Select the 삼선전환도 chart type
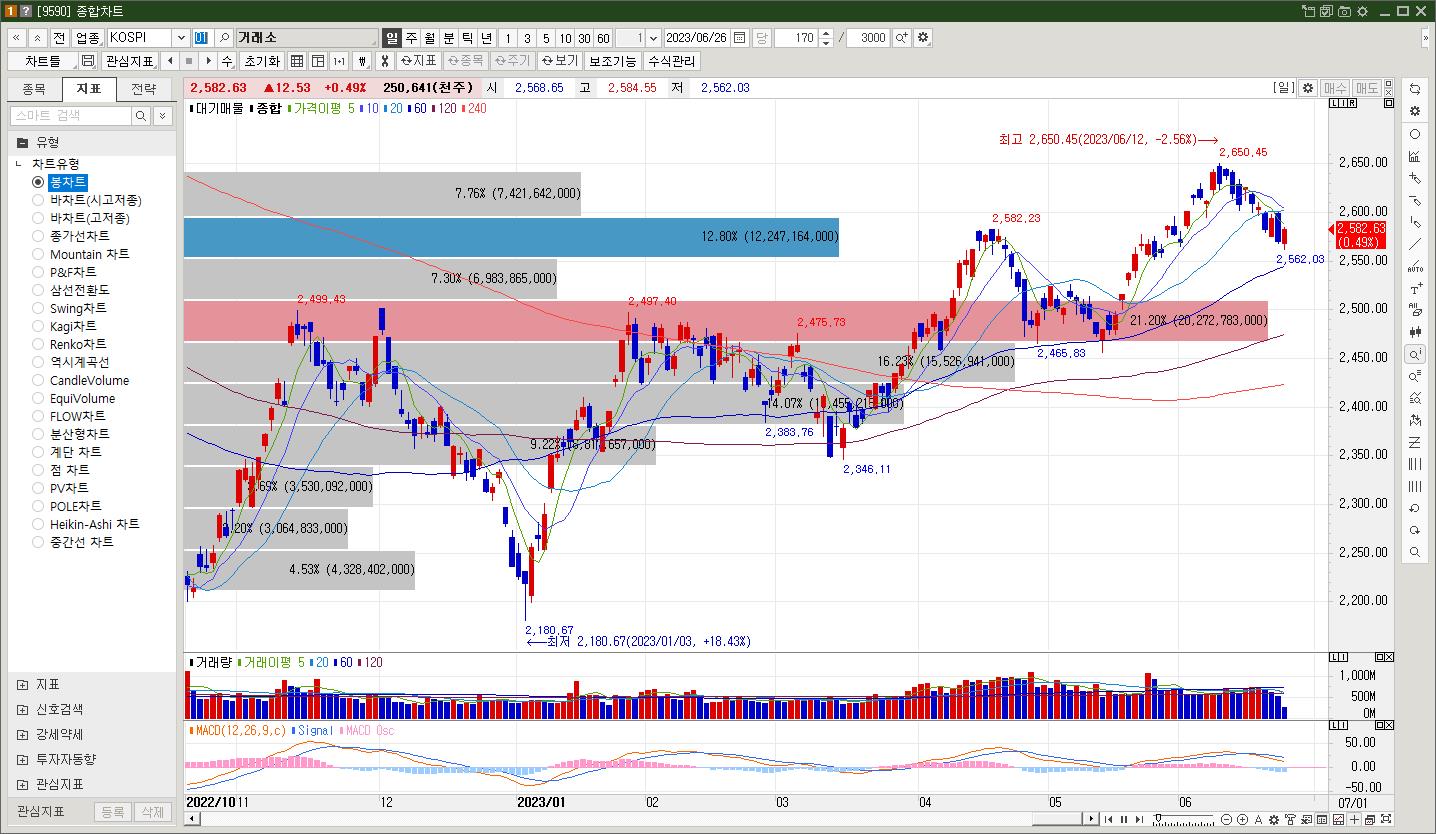The height and width of the screenshot is (834, 1436). (38, 290)
